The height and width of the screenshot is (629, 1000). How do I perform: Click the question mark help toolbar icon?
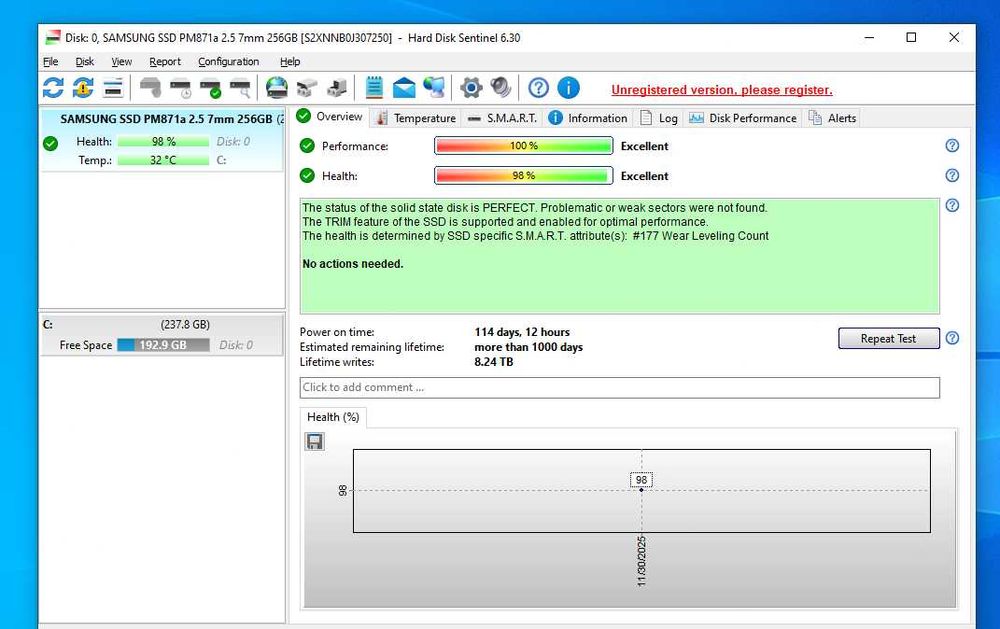(x=538, y=87)
